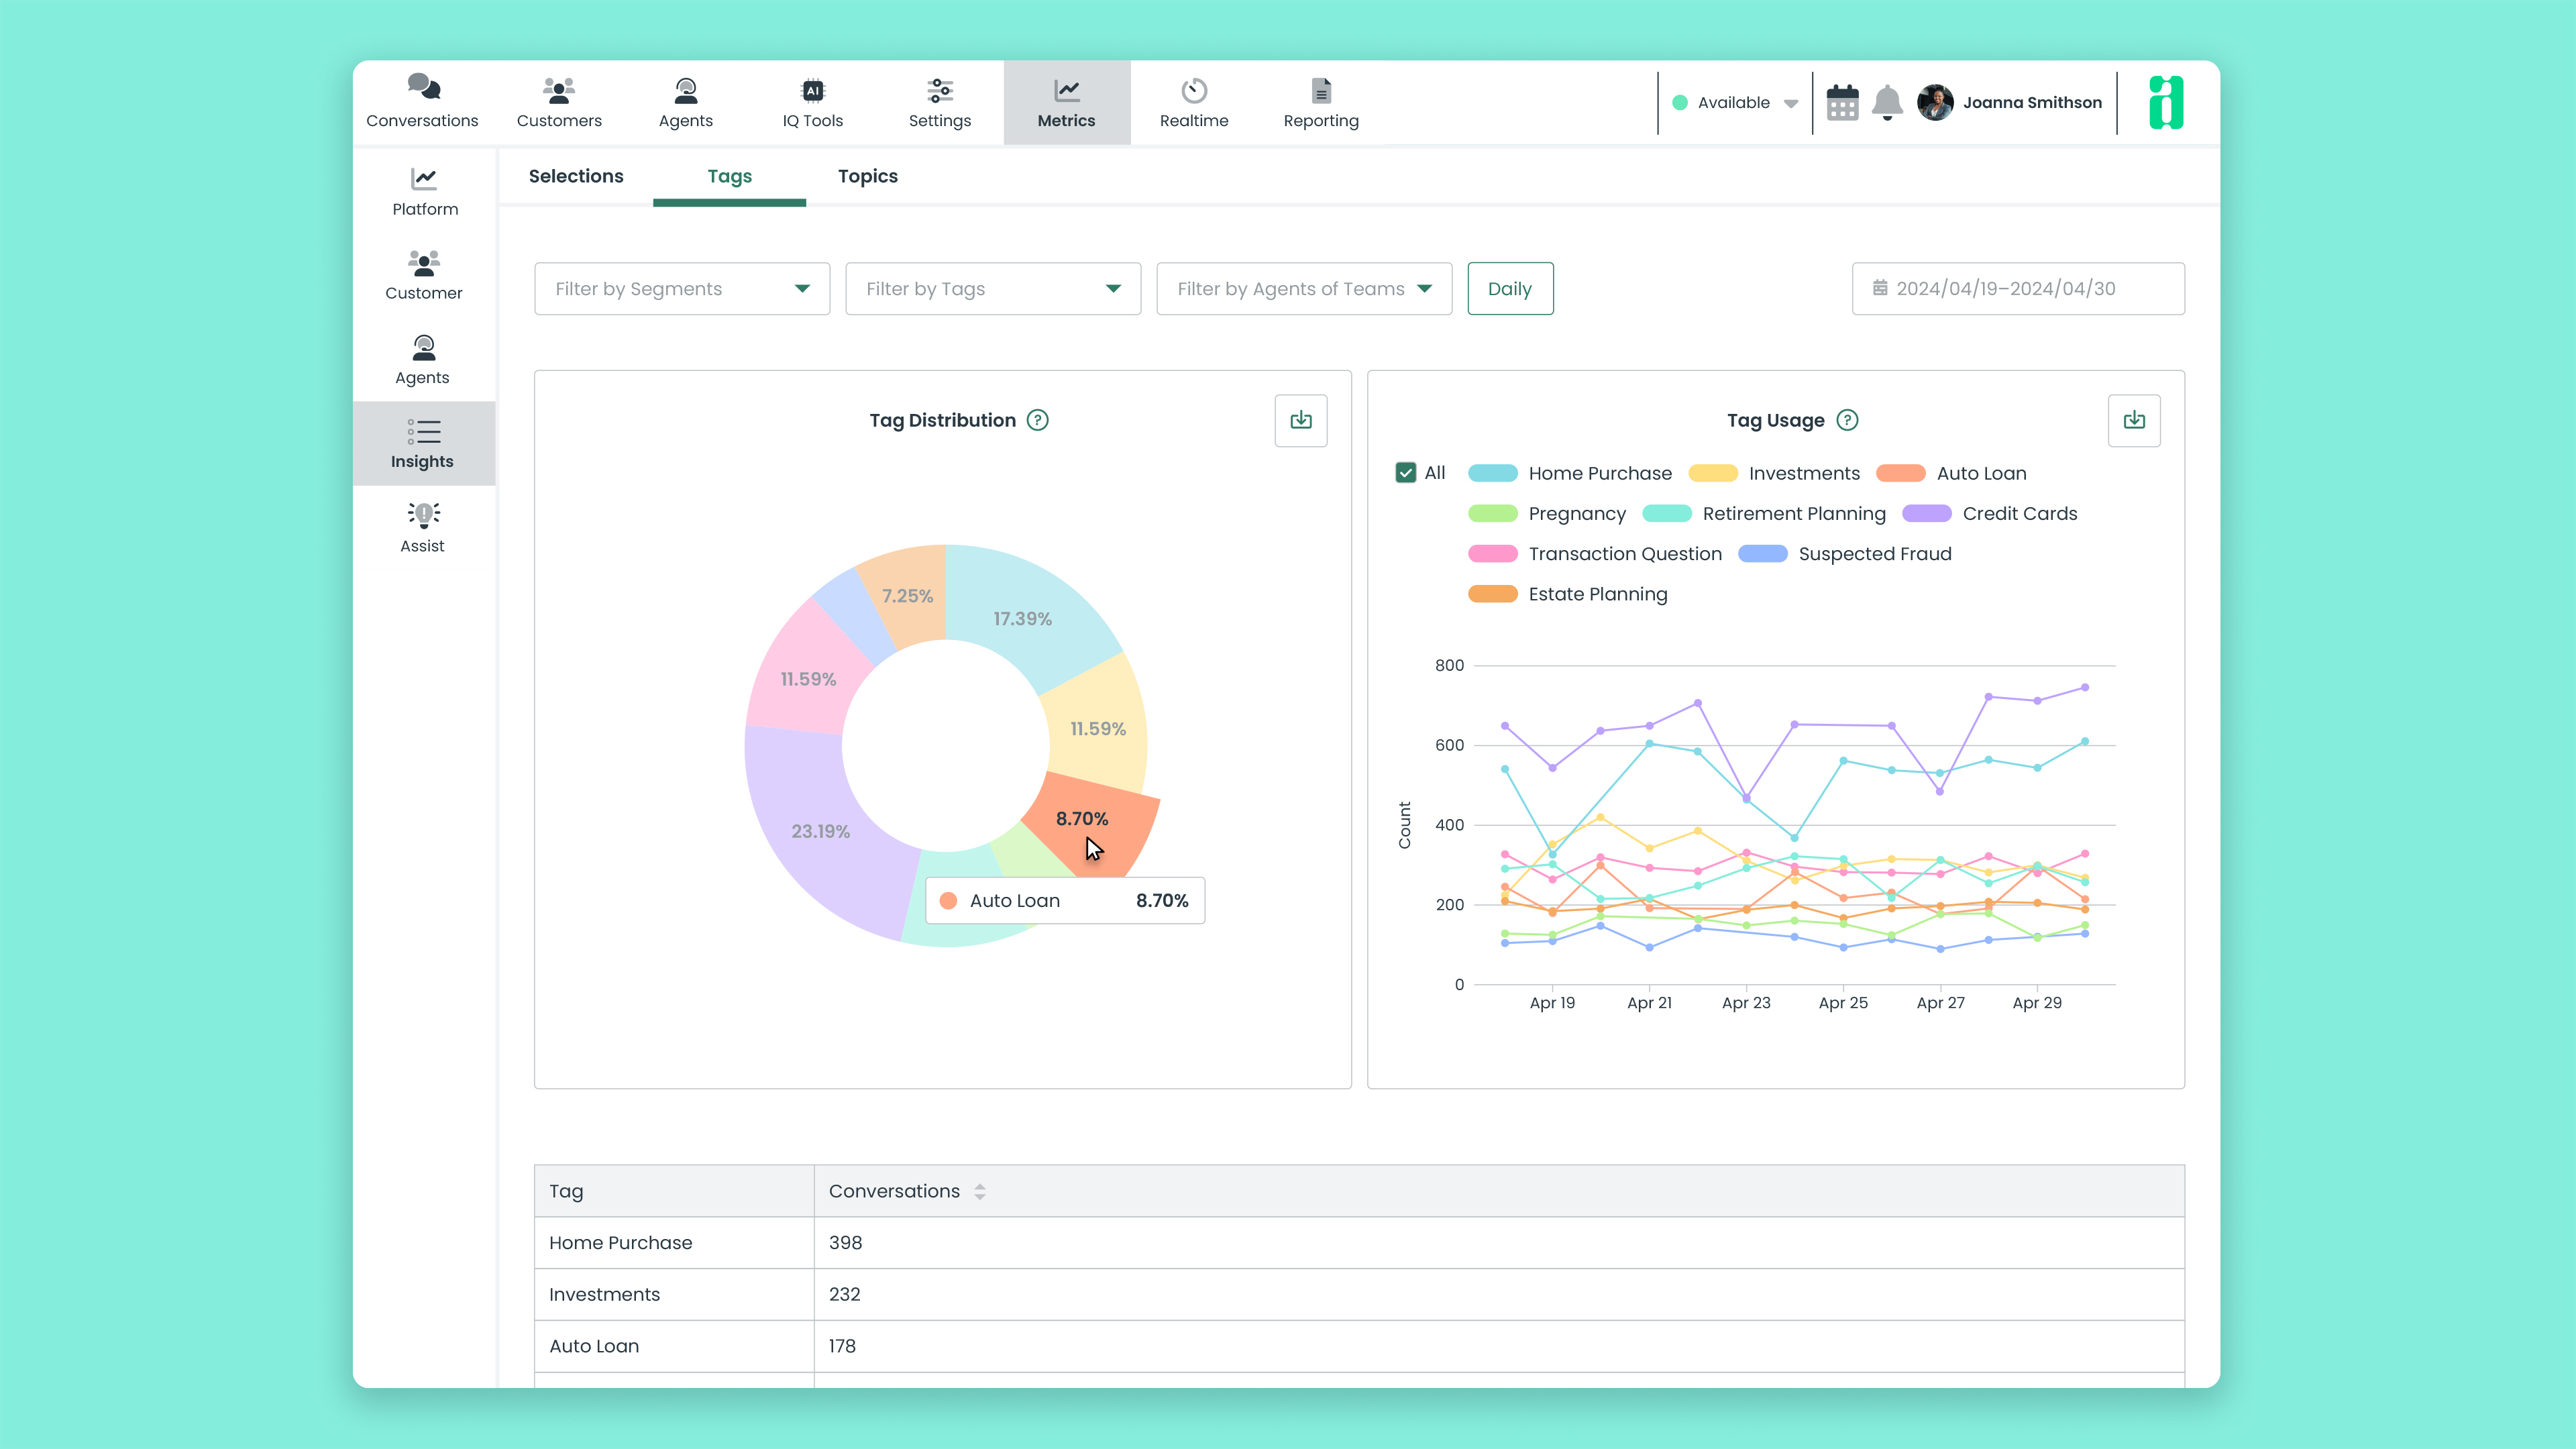This screenshot has width=2576, height=1449.
Task: Open Realtime view in top navigation
Action: point(1193,103)
